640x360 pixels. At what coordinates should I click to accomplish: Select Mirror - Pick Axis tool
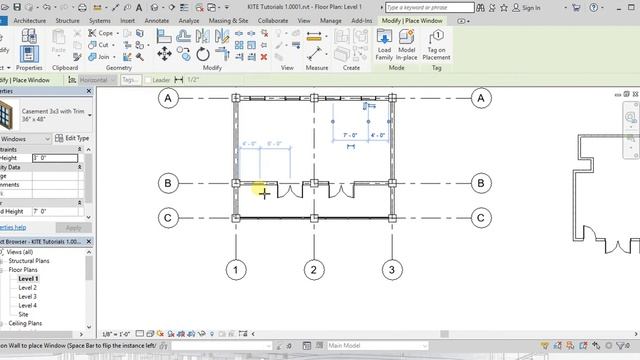[202, 36]
